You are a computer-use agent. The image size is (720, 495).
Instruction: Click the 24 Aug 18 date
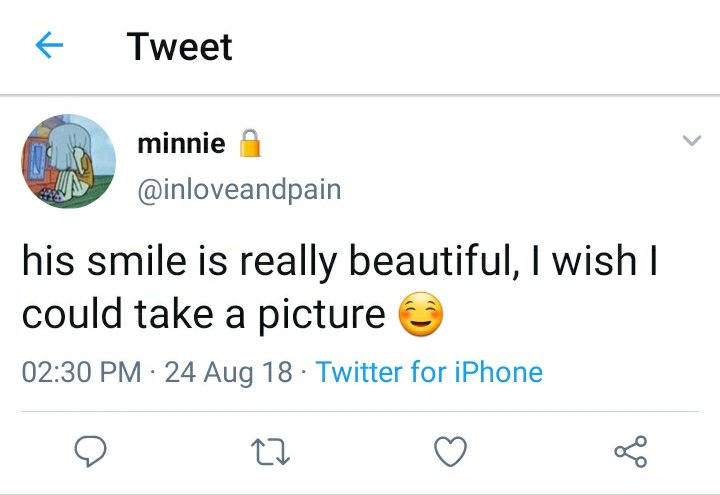coord(228,371)
